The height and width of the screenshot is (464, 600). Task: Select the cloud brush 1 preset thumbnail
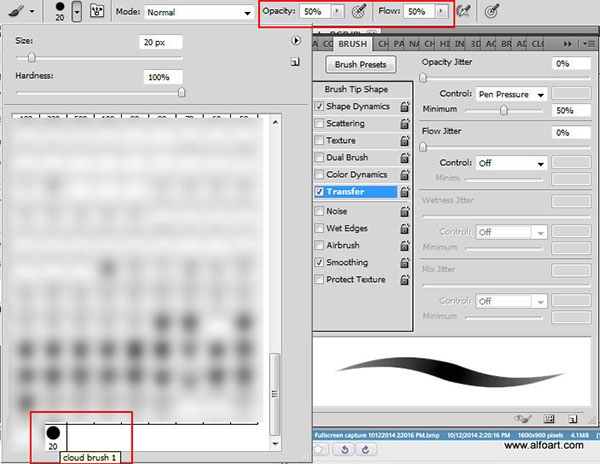point(53,438)
